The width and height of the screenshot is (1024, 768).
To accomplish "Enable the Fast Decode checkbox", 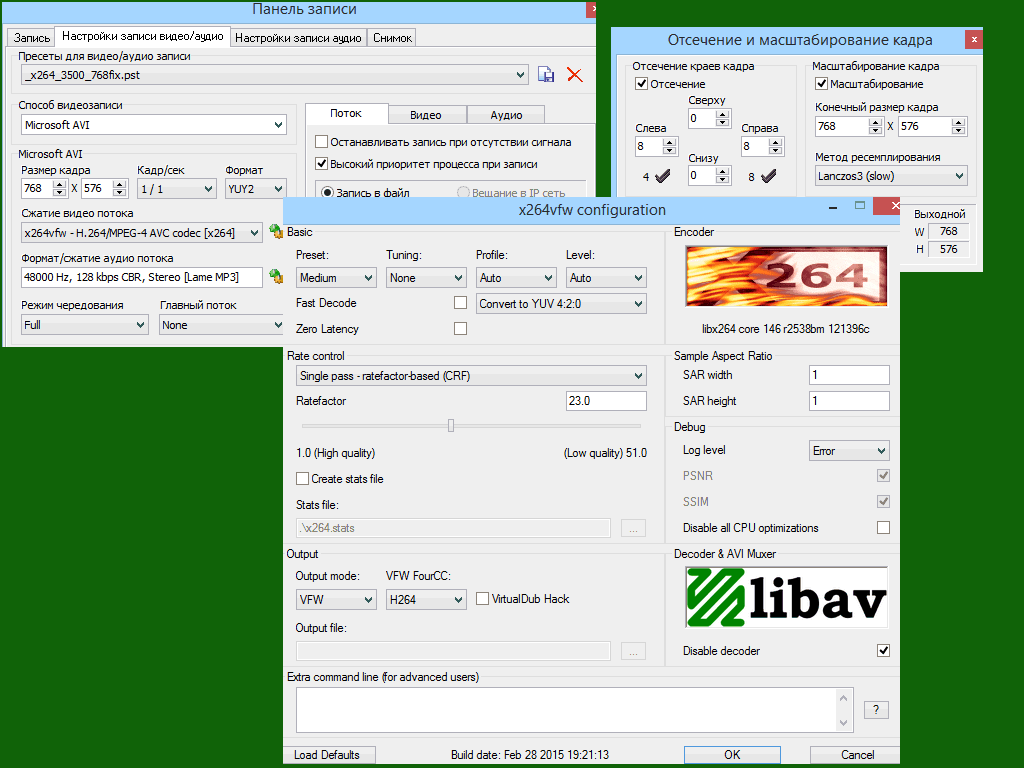I will click(460, 303).
